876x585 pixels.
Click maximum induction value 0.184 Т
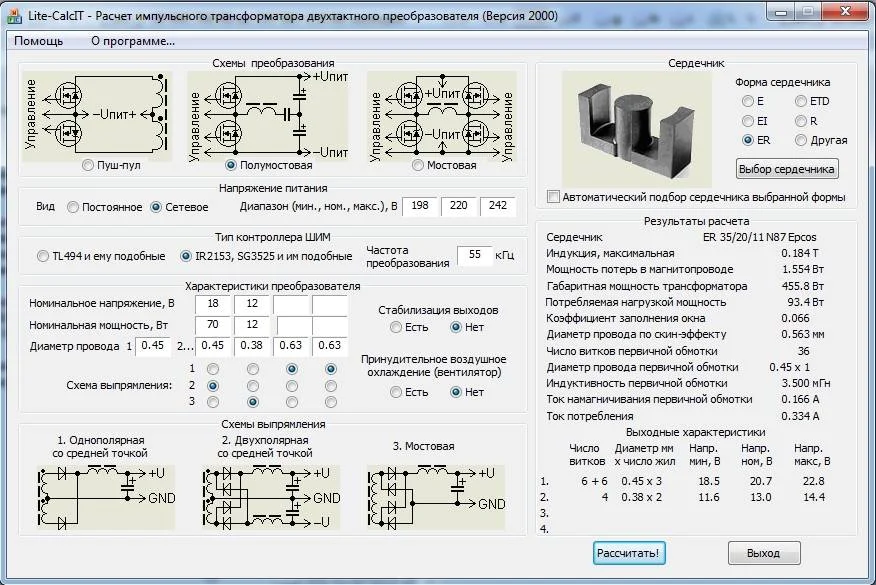pos(800,254)
